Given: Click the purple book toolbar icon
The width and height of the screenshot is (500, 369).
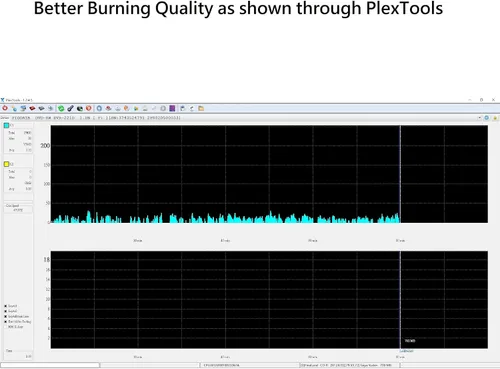Looking at the screenshot, I should [172, 108].
